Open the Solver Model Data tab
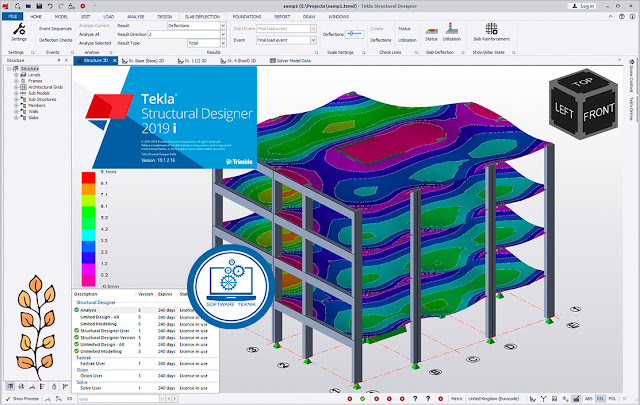 click(290, 60)
